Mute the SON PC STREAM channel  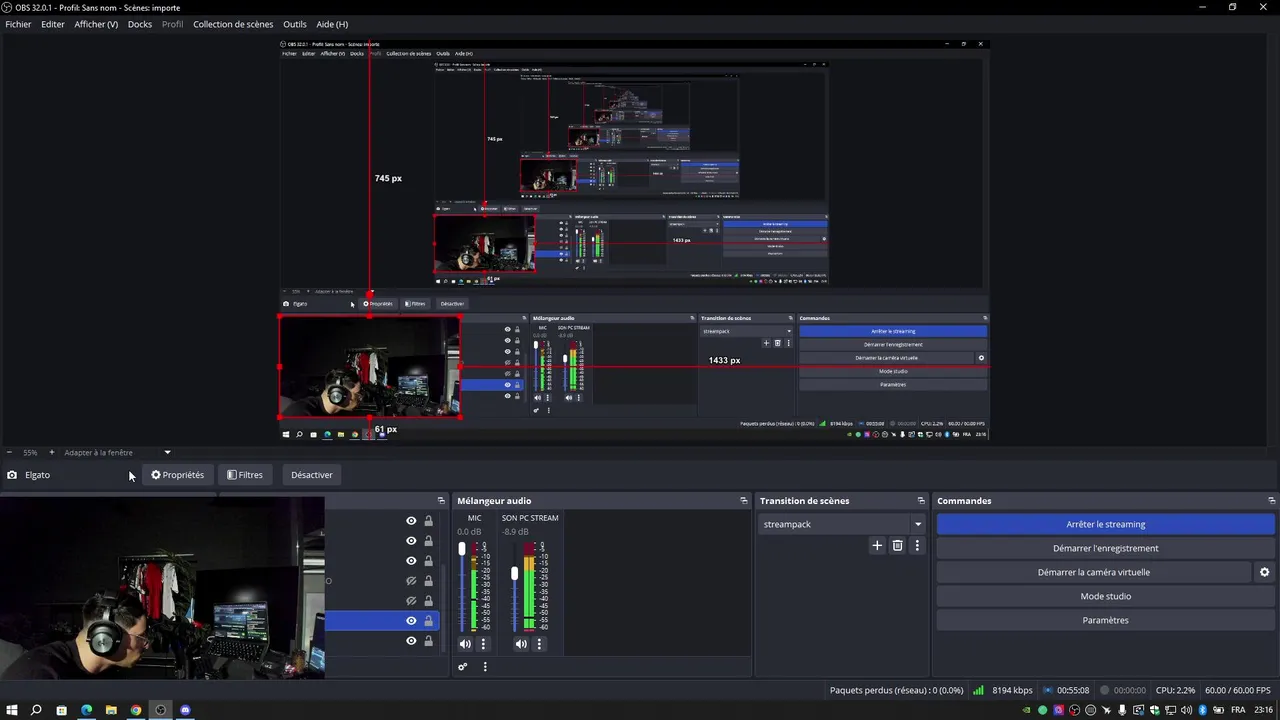point(521,644)
